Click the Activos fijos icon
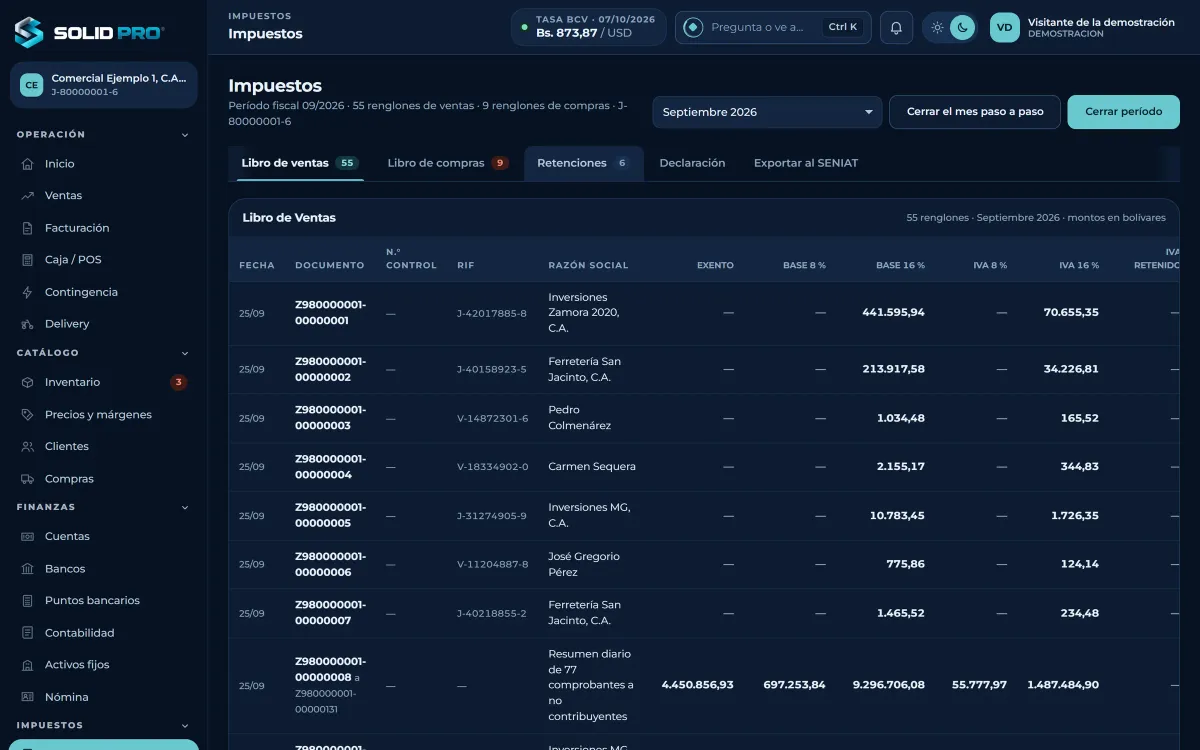This screenshot has height=750, width=1200. pos(28,665)
